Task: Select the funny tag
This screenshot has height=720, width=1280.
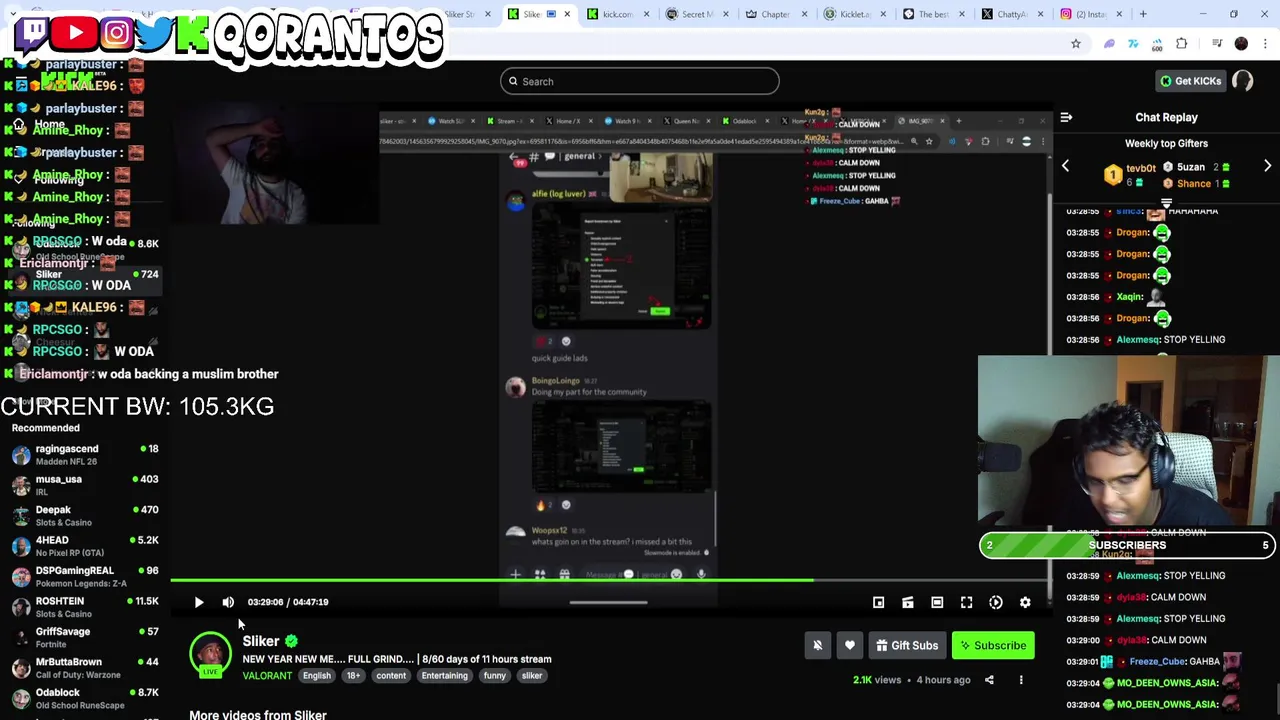Action: pos(494,676)
